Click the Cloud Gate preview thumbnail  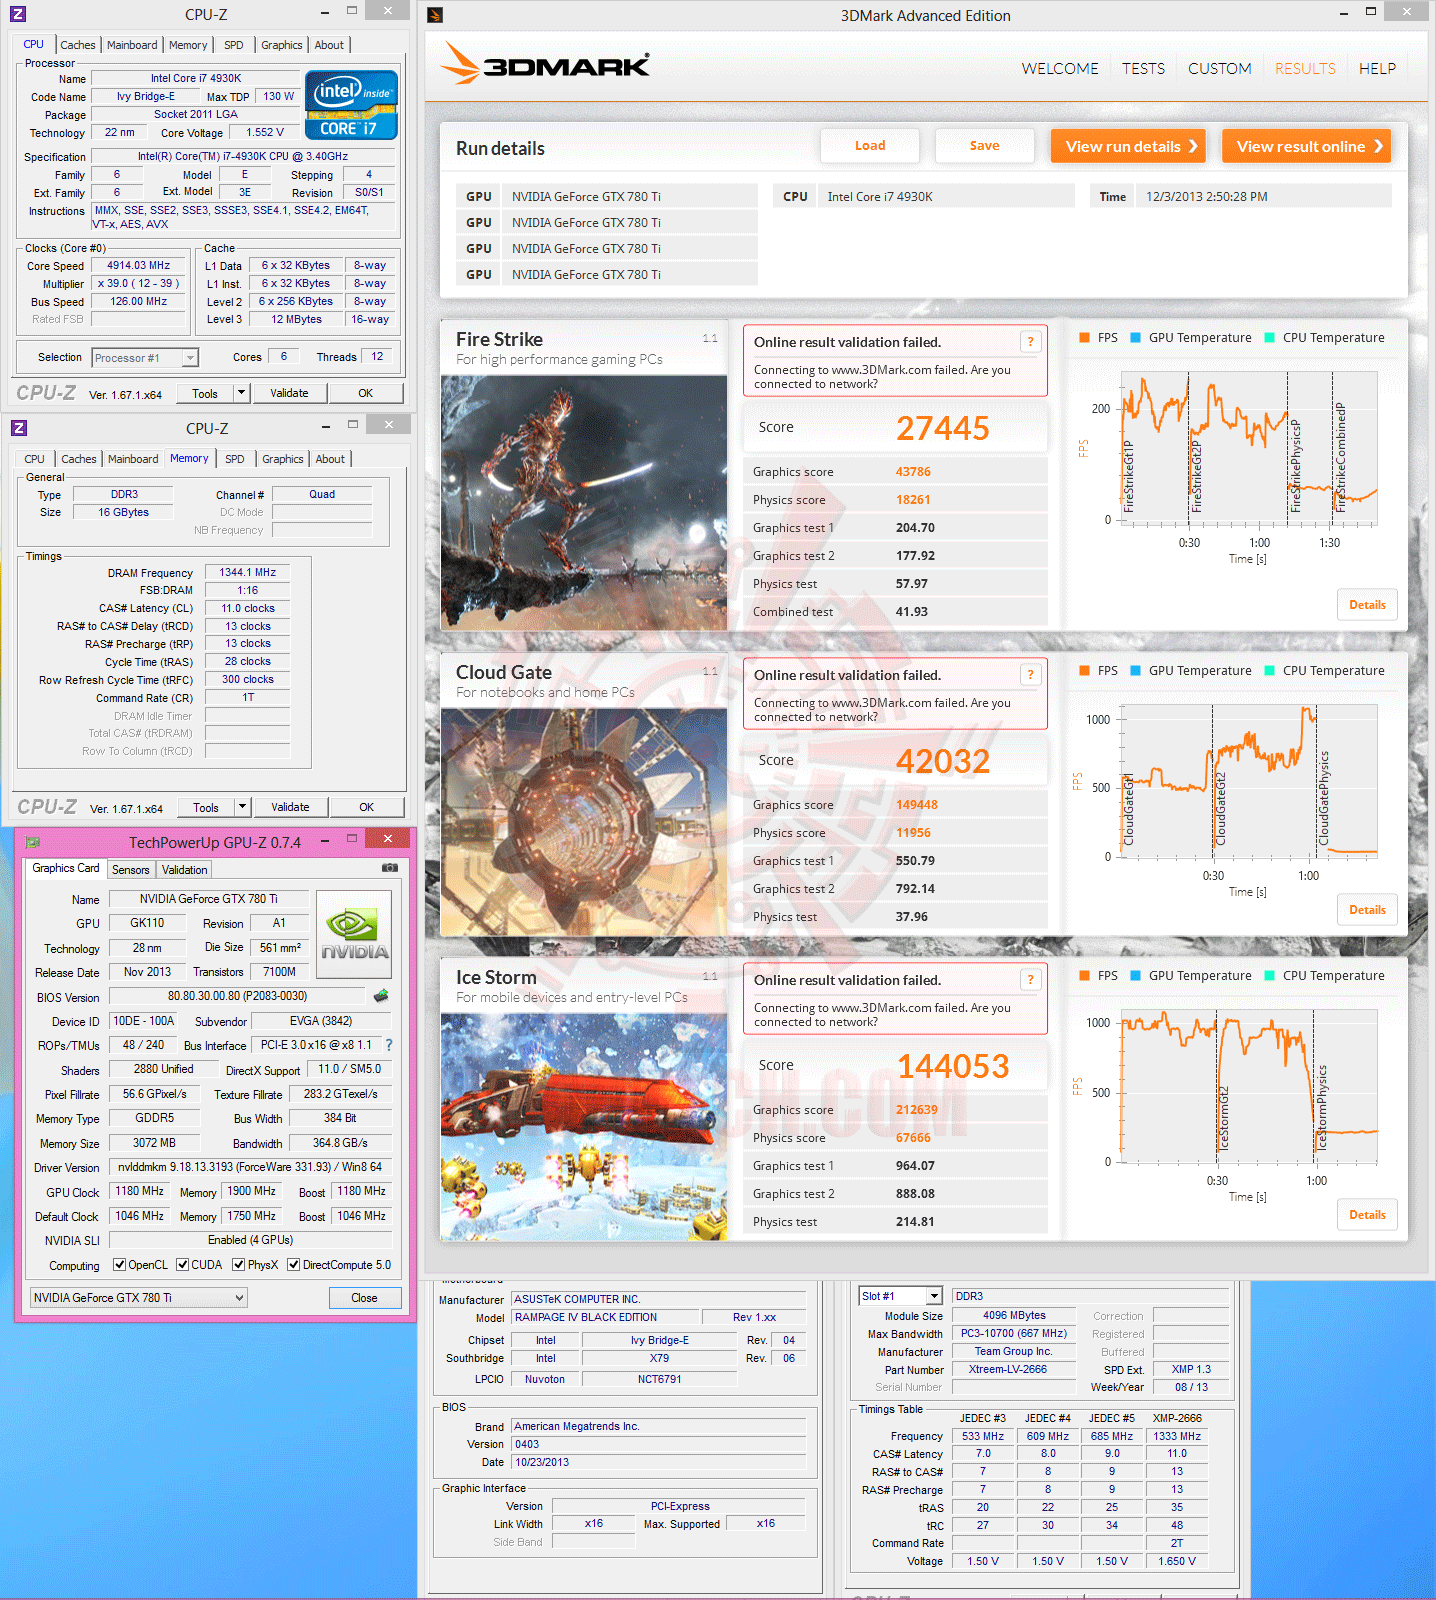[x=584, y=822]
